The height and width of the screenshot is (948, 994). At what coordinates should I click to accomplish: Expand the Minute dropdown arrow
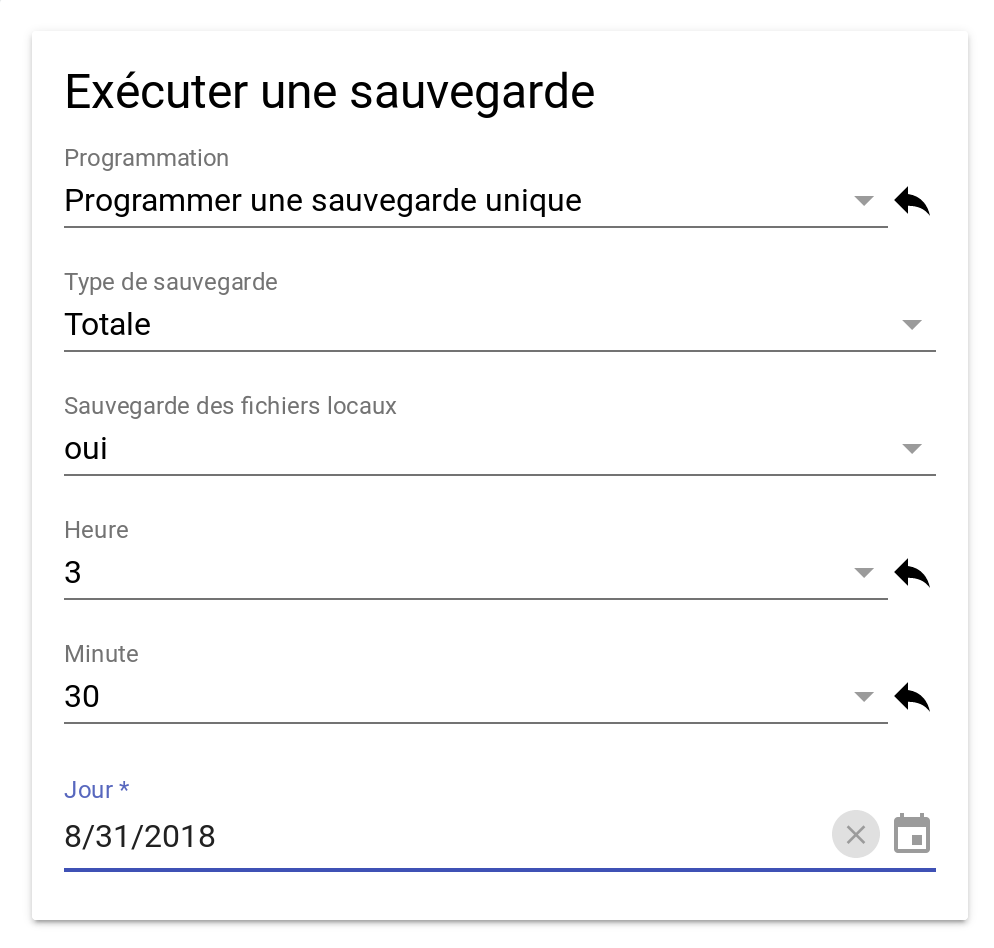[864, 697]
